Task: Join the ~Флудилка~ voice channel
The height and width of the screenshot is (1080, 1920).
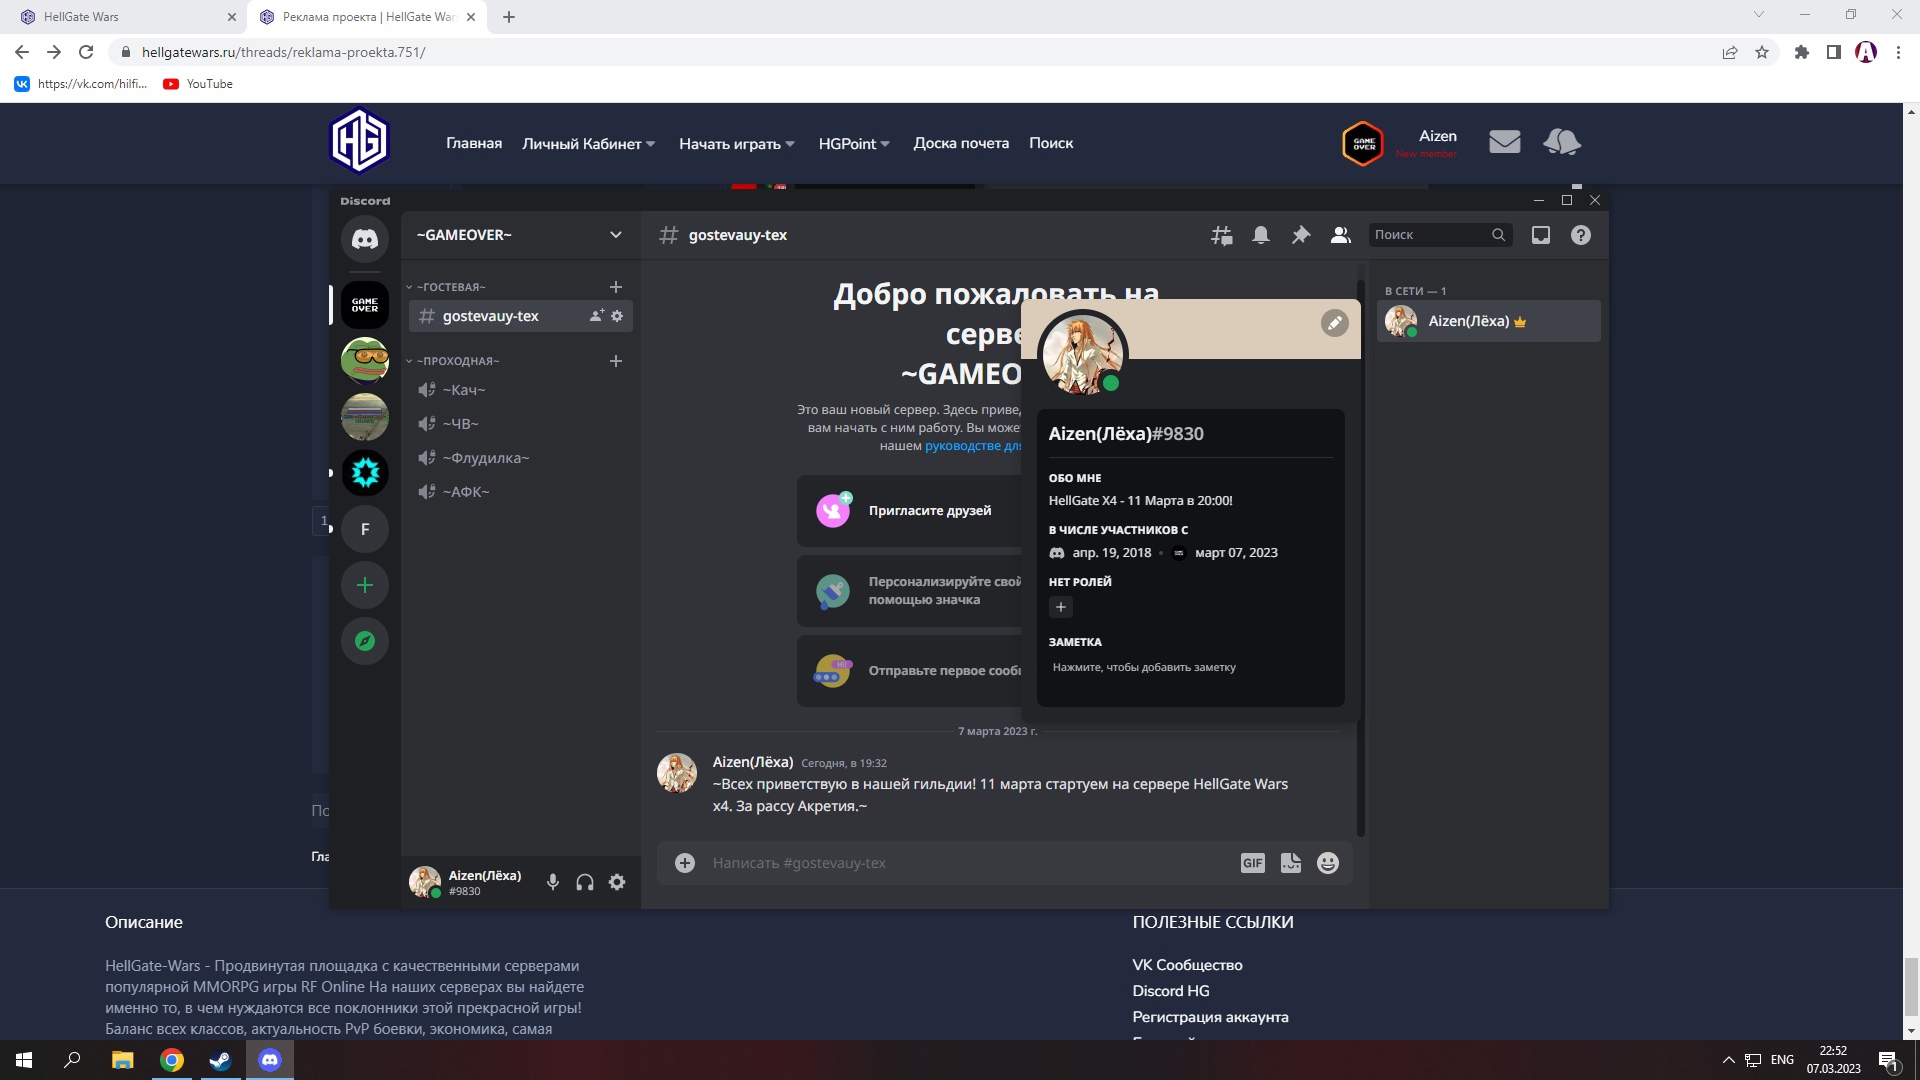Action: [x=521, y=458]
